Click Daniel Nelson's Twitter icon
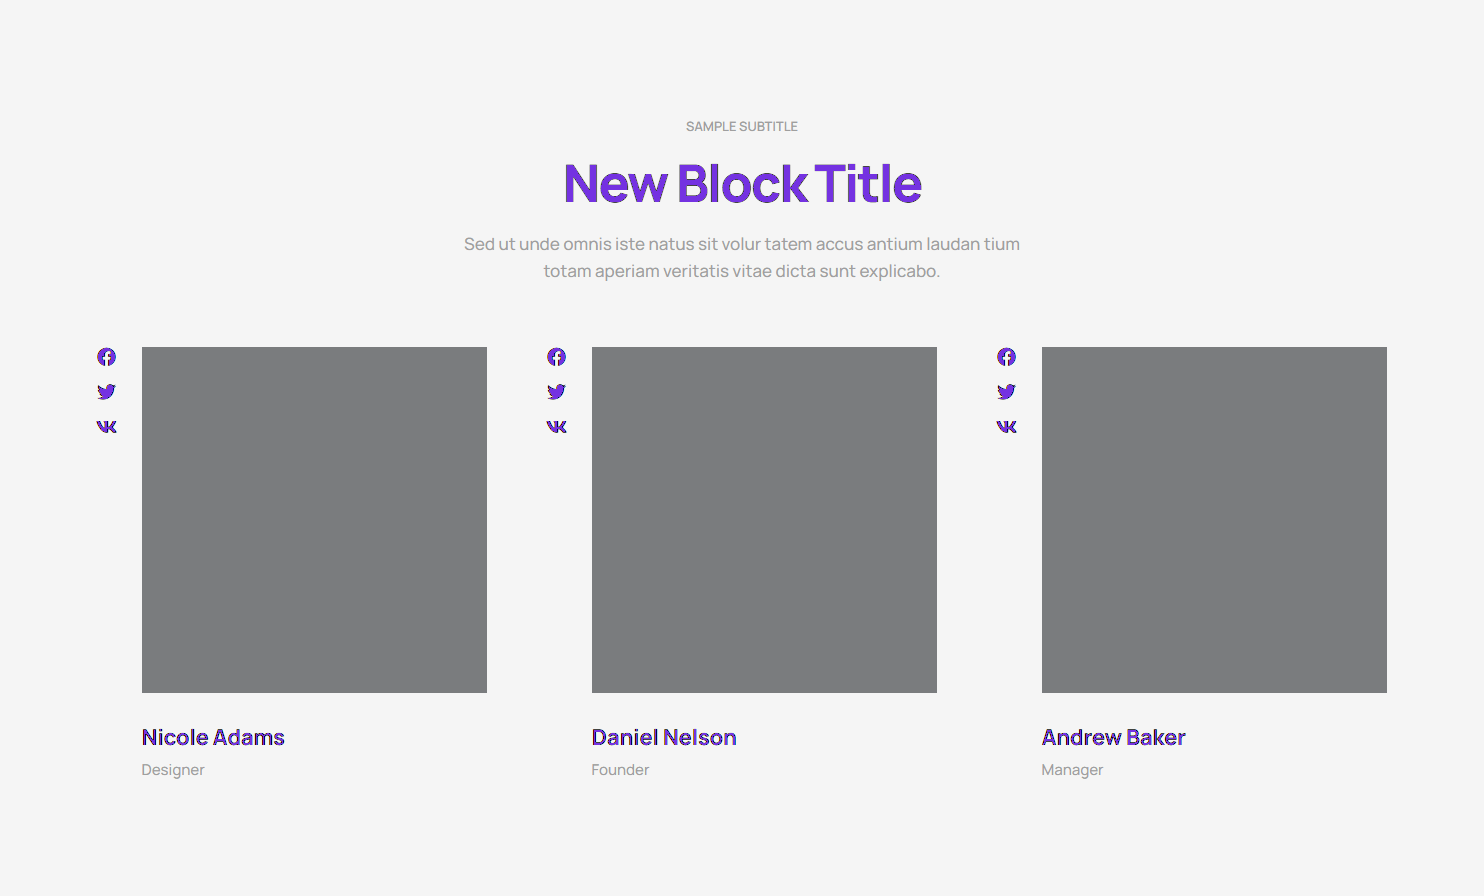The image size is (1484, 896). (x=556, y=392)
